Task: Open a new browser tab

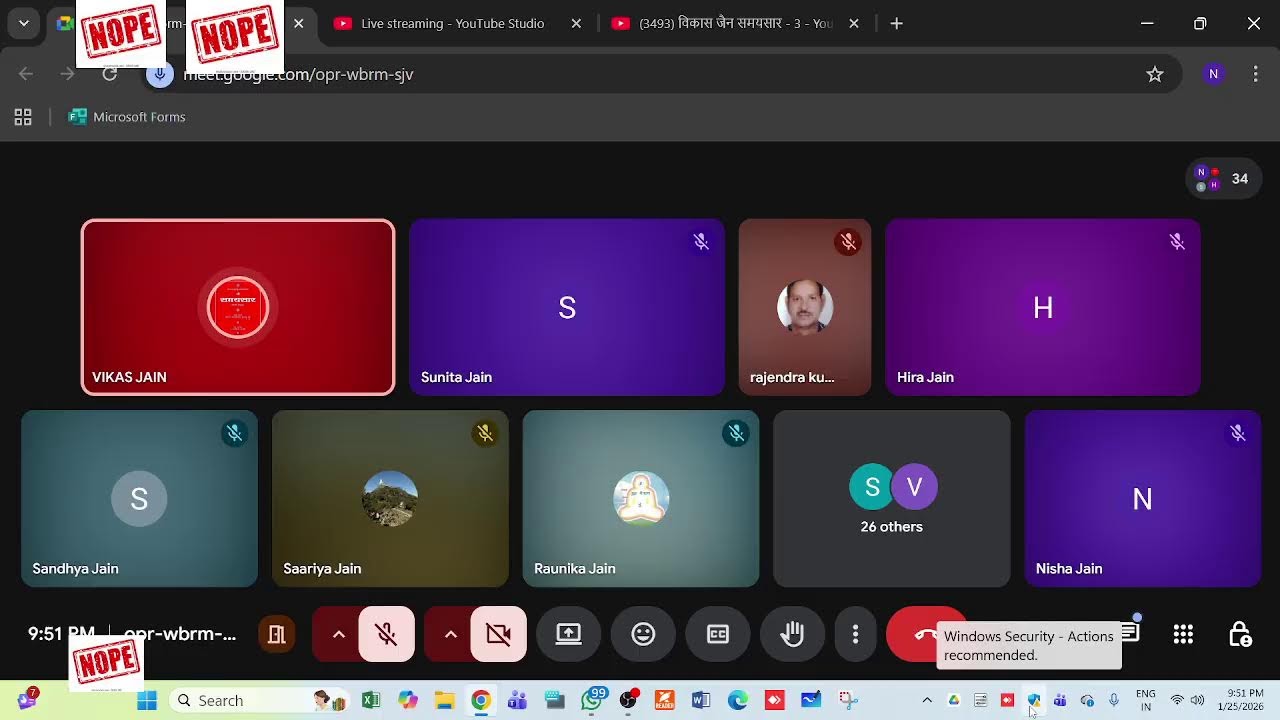Action: coord(897,23)
